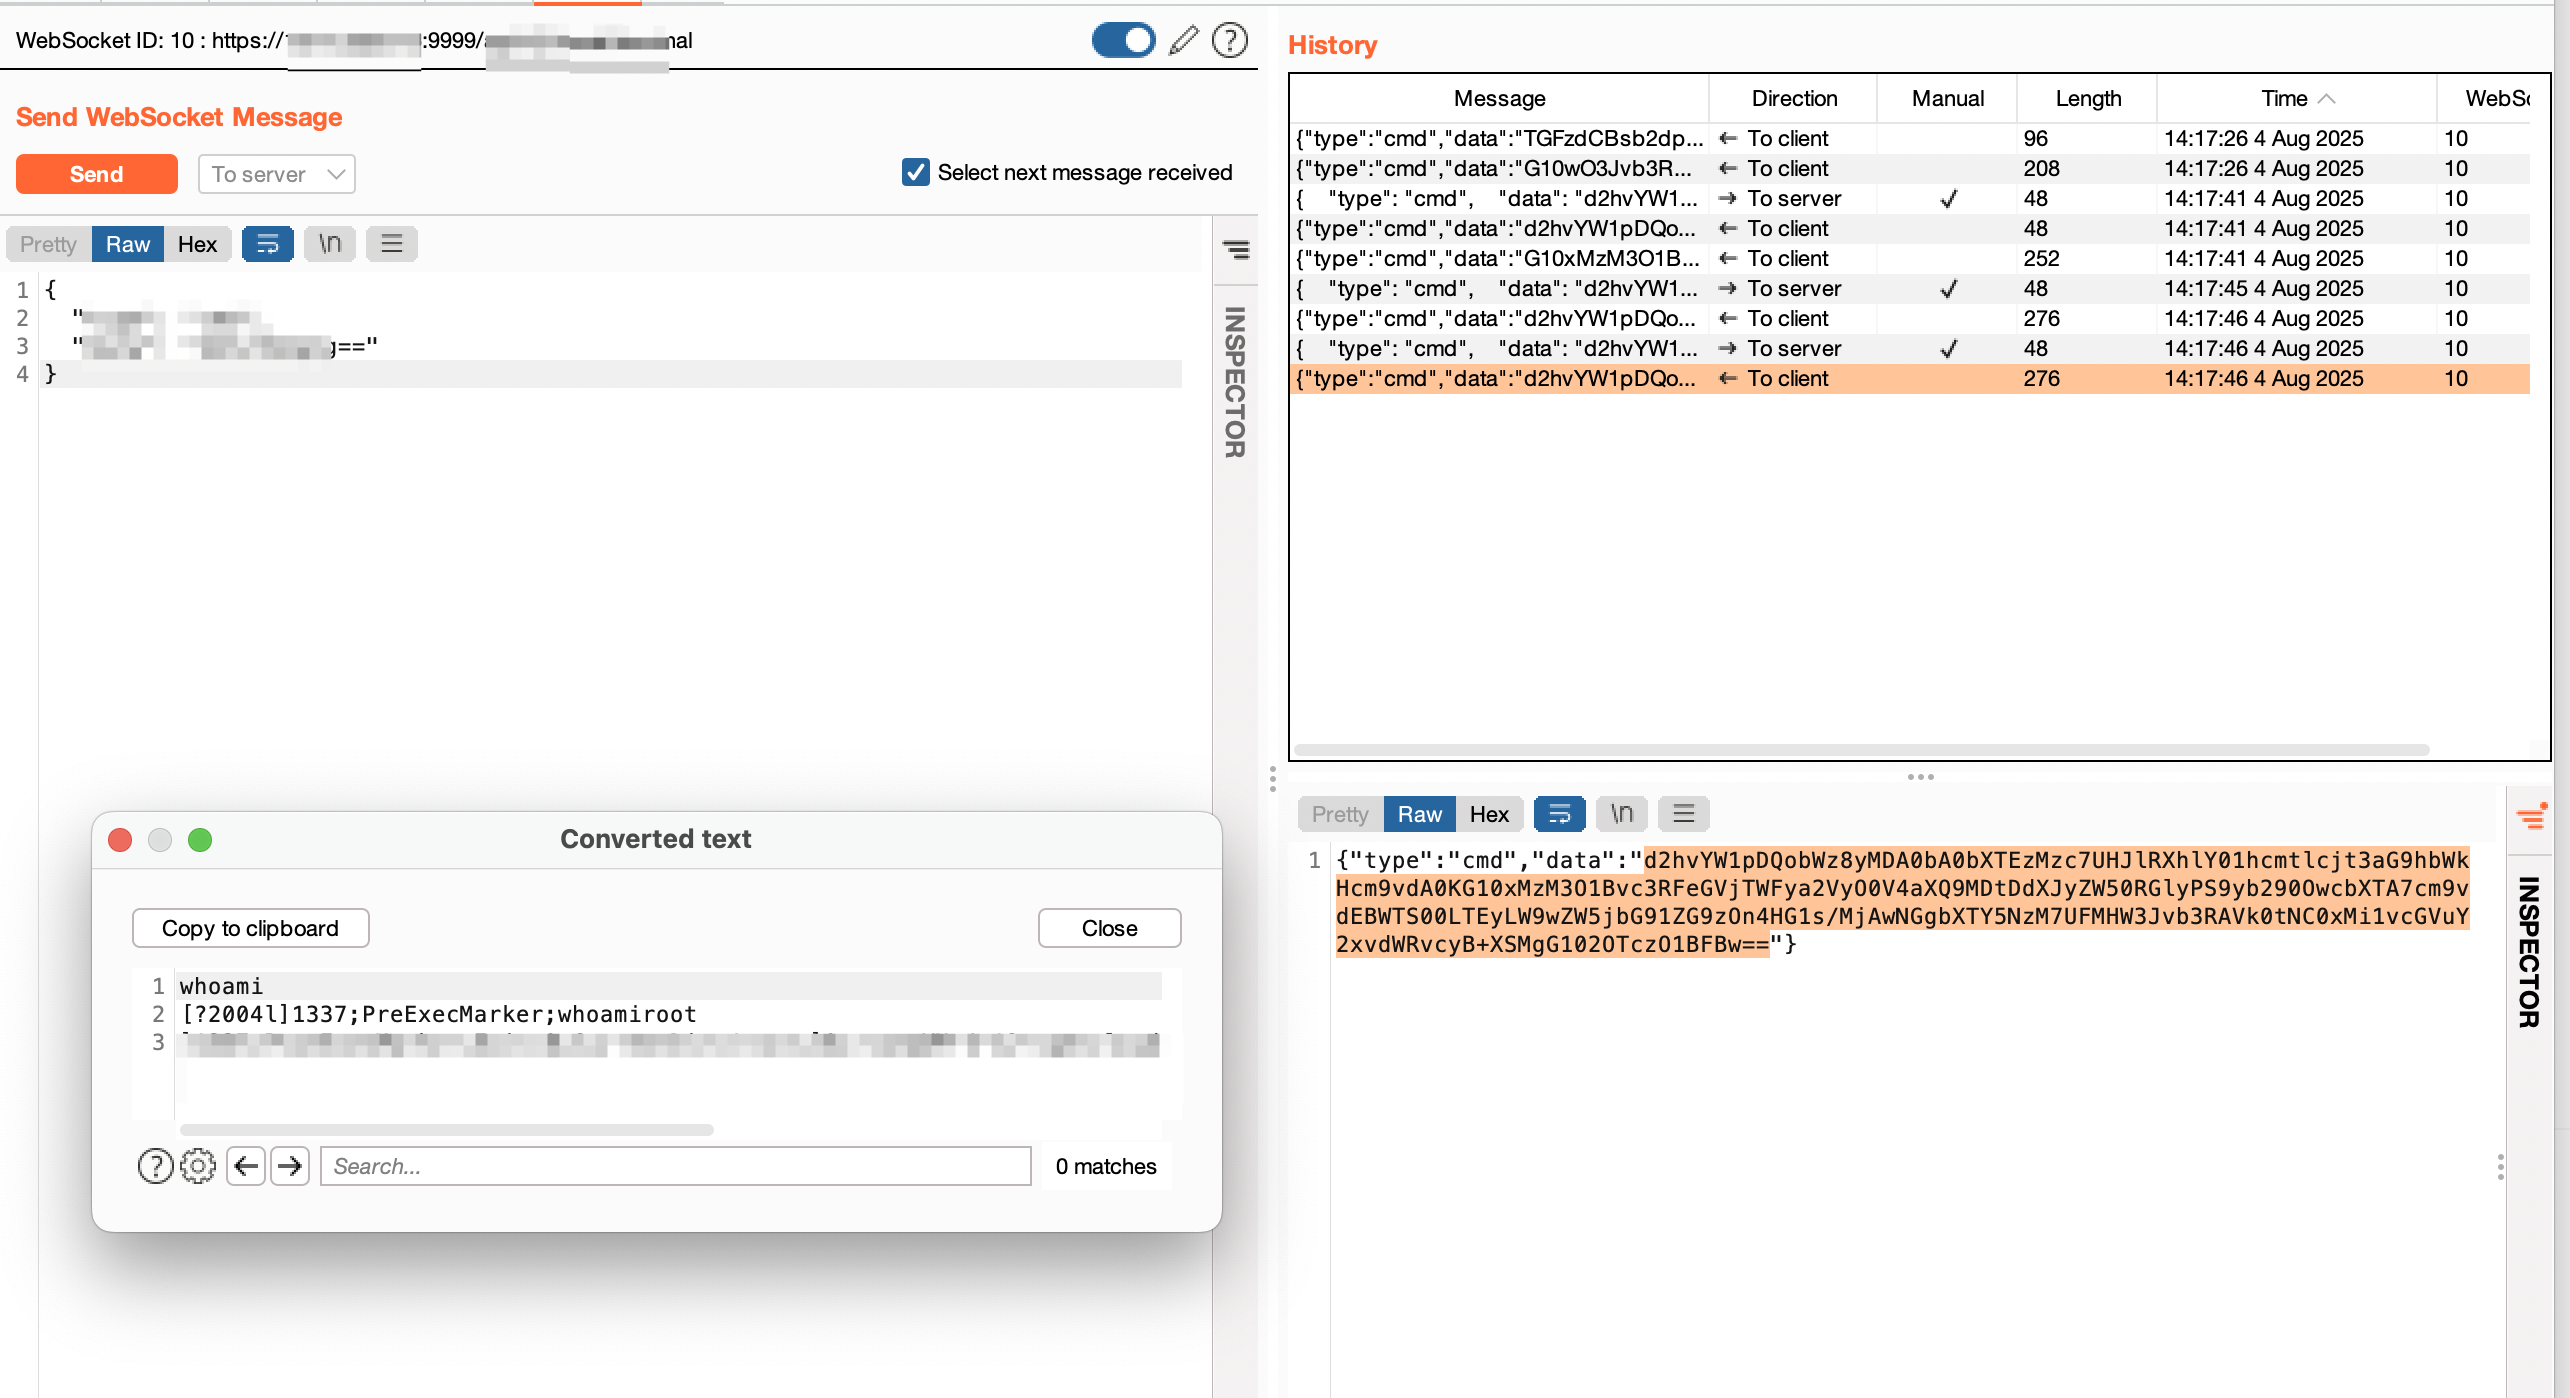
Task: Switch to Raw view in history viewer
Action: point(1420,814)
